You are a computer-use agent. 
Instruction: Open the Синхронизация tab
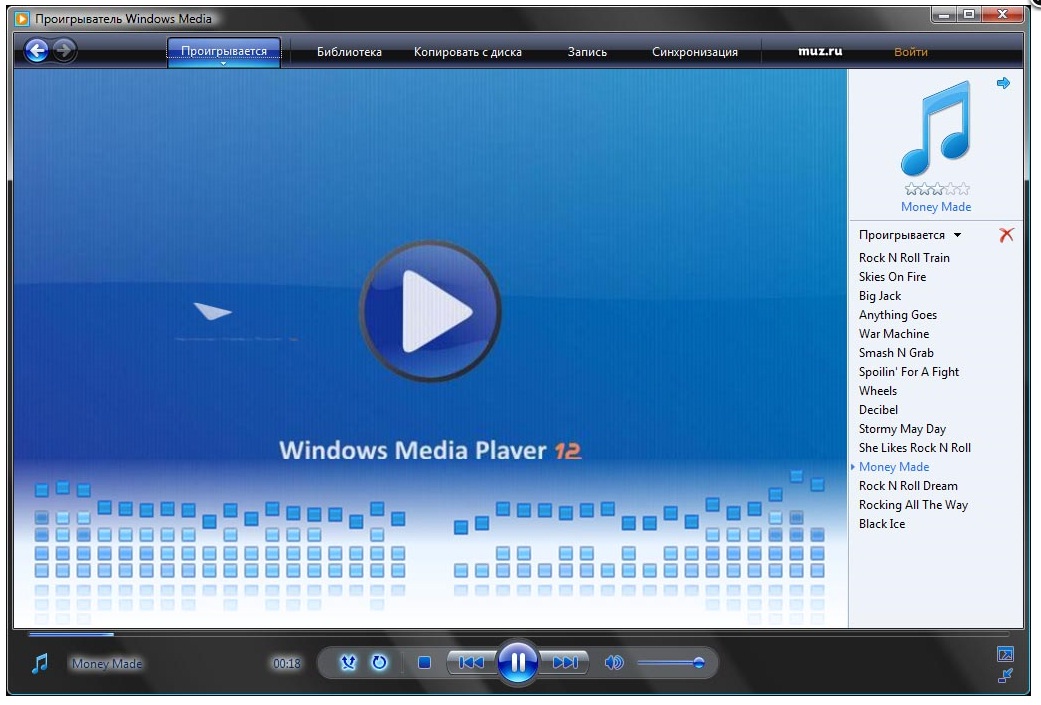(694, 52)
